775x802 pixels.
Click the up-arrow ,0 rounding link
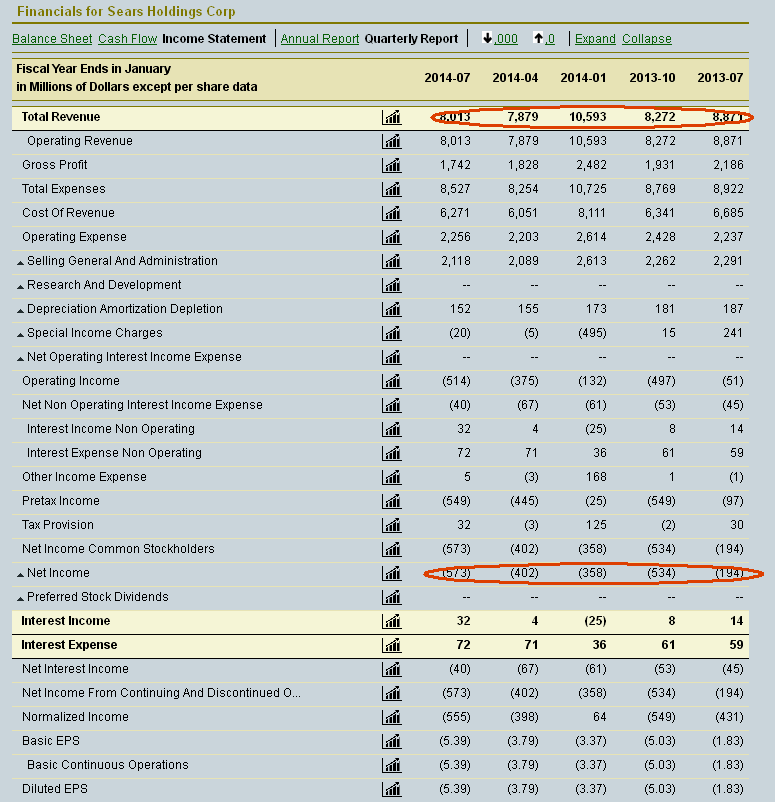[x=544, y=39]
